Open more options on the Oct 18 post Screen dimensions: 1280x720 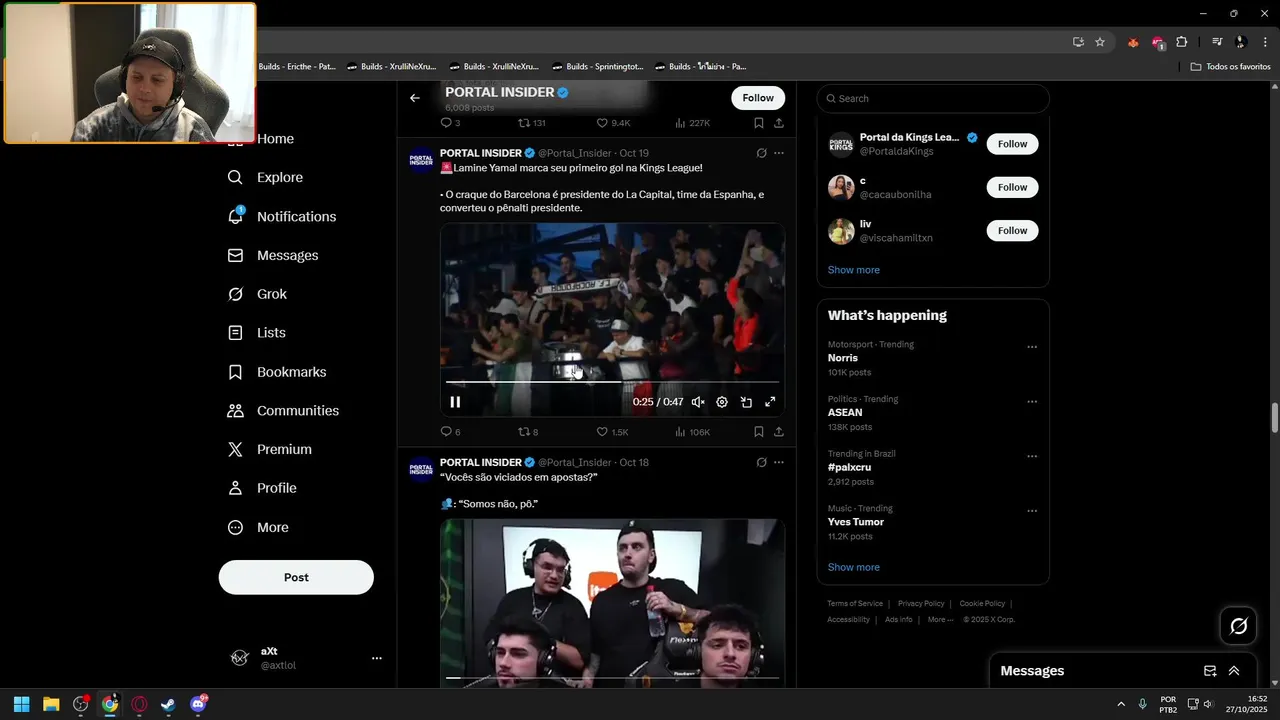click(x=779, y=462)
